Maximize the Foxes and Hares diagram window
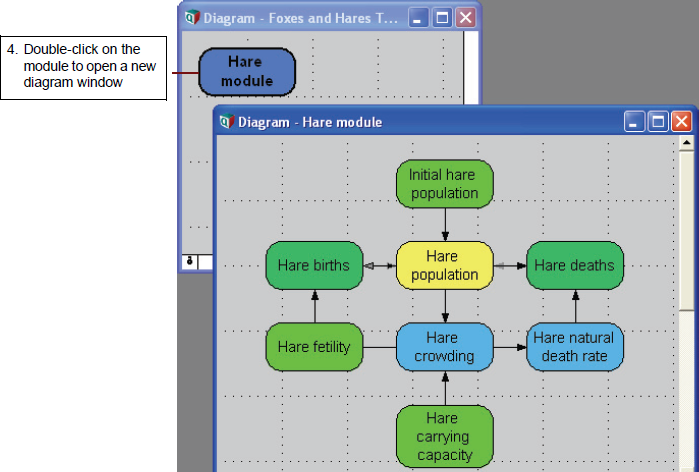The image size is (699, 472). (442, 18)
